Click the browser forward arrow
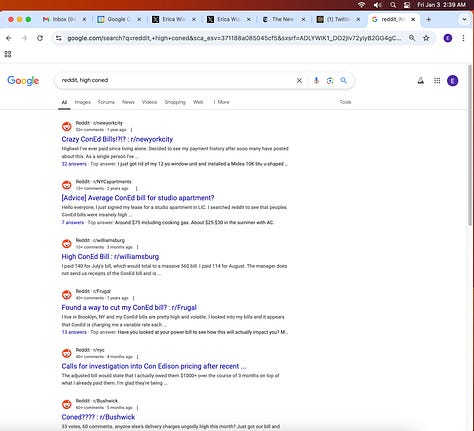The height and width of the screenshot is (431, 474). coord(24,38)
